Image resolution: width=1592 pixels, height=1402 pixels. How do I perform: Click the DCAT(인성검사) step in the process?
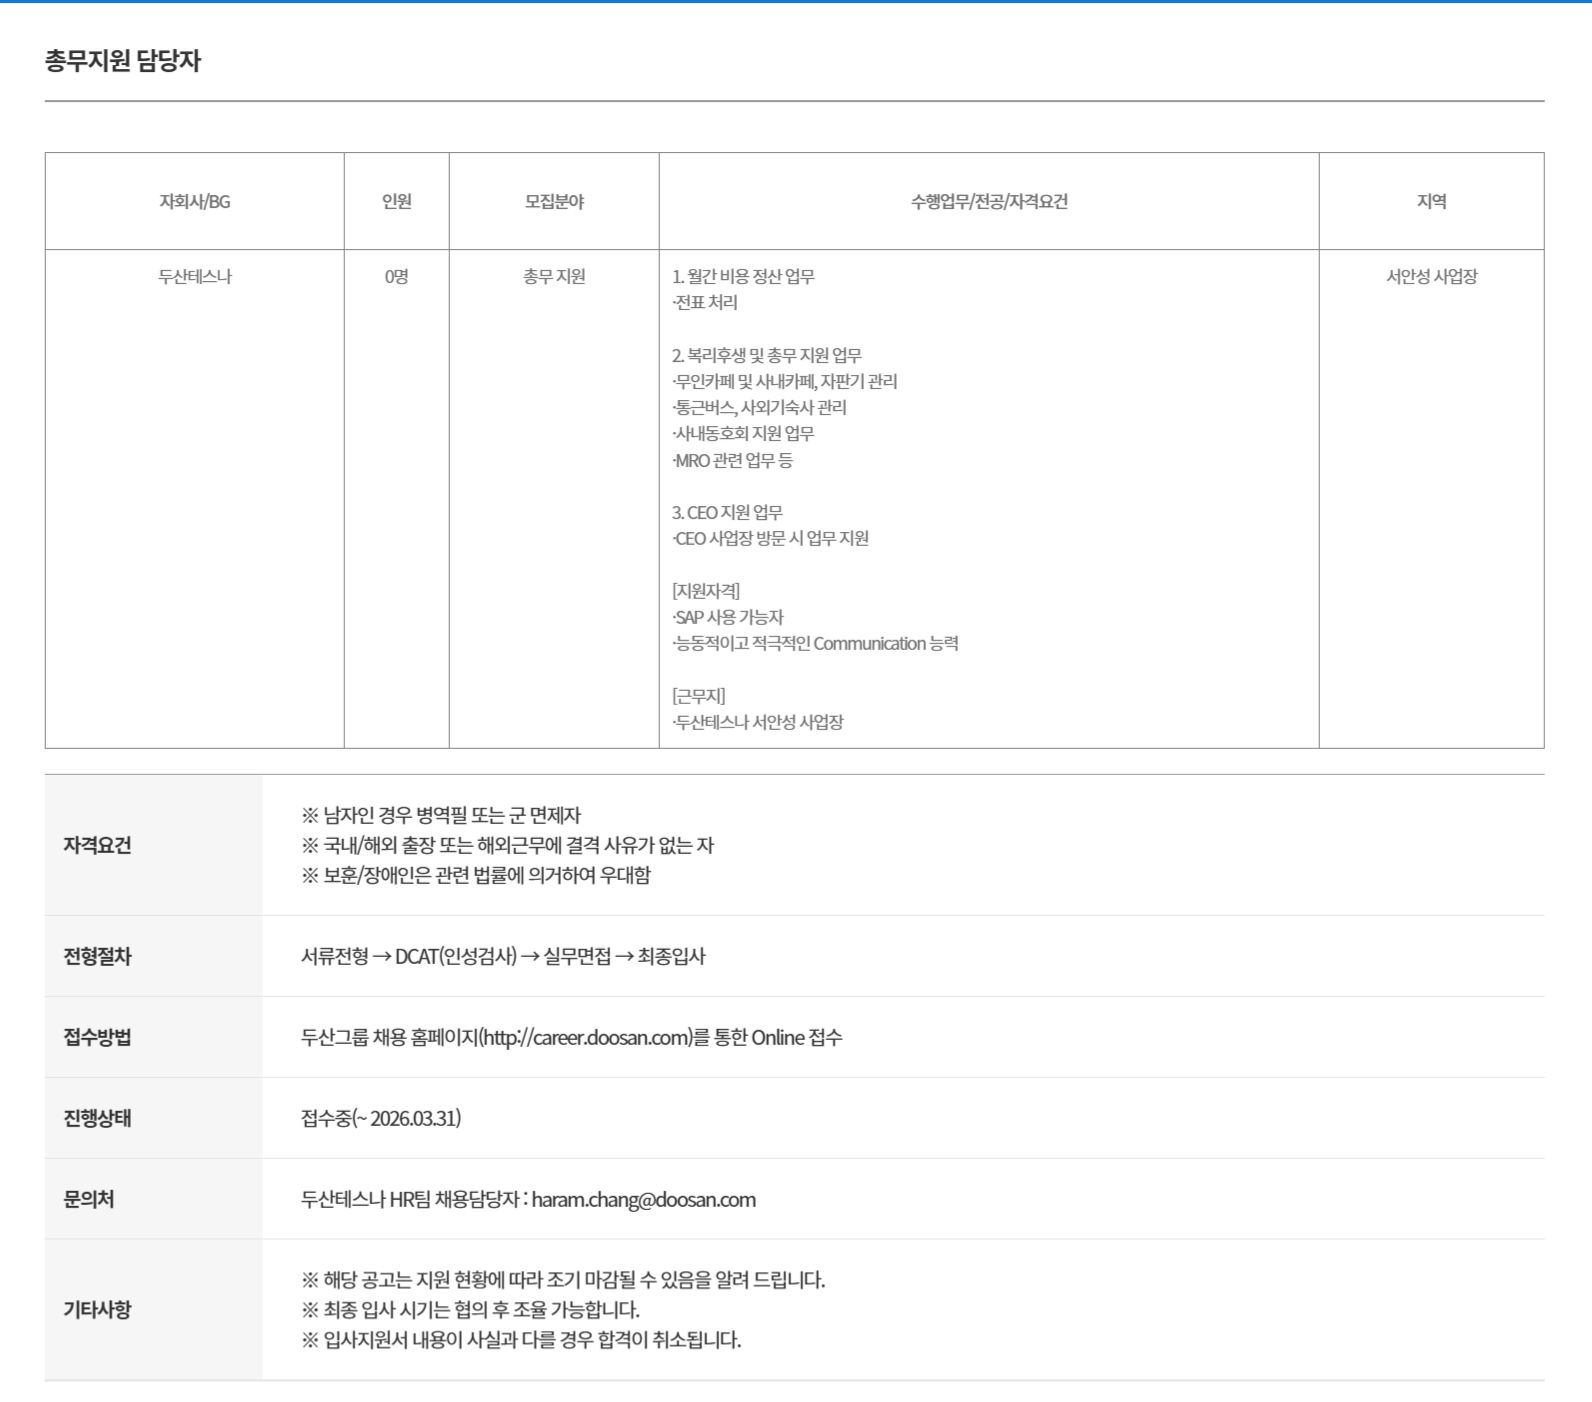click(x=456, y=957)
